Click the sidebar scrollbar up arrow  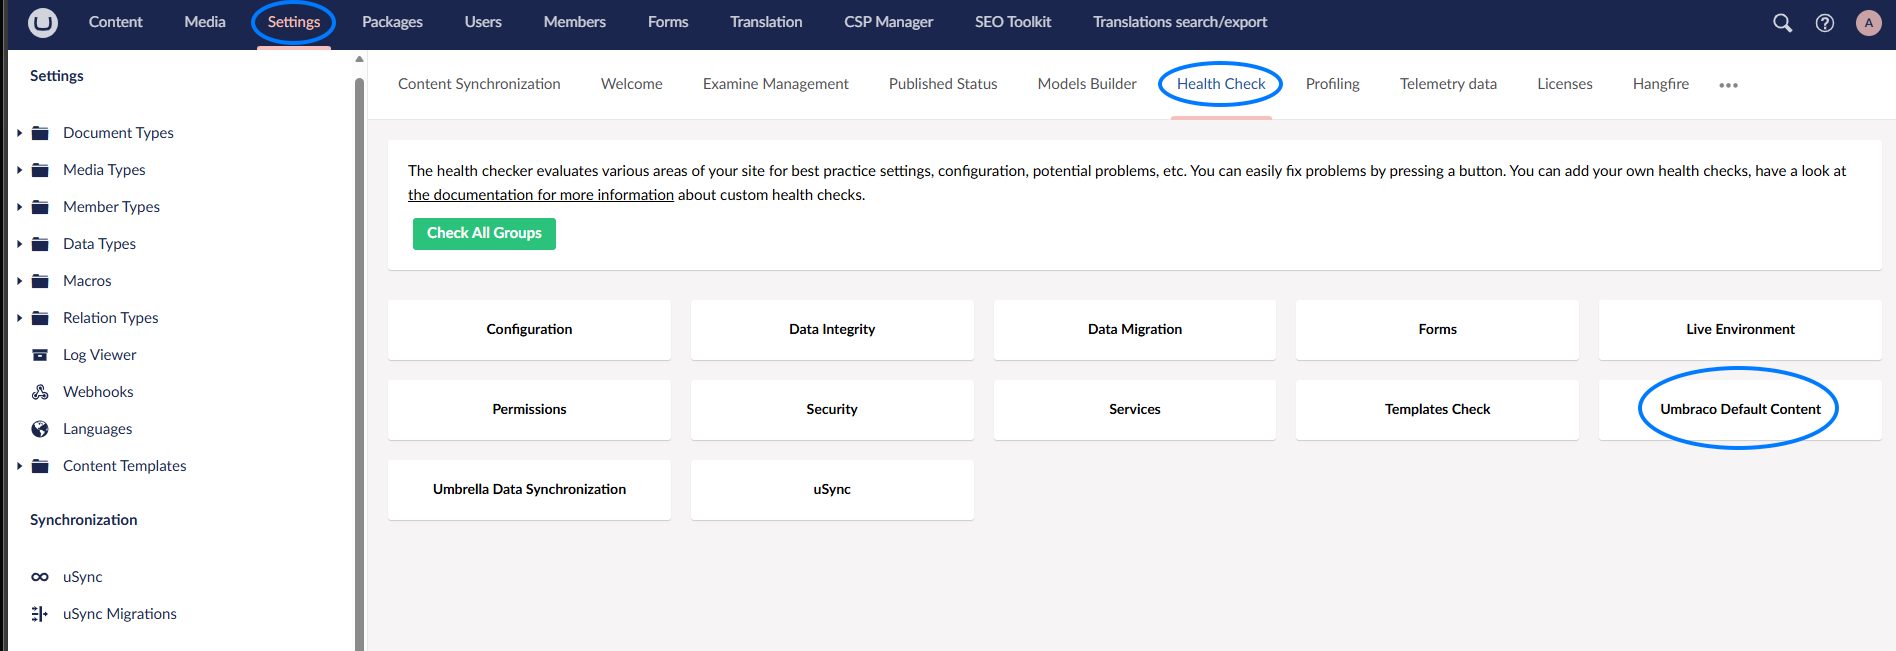(360, 59)
